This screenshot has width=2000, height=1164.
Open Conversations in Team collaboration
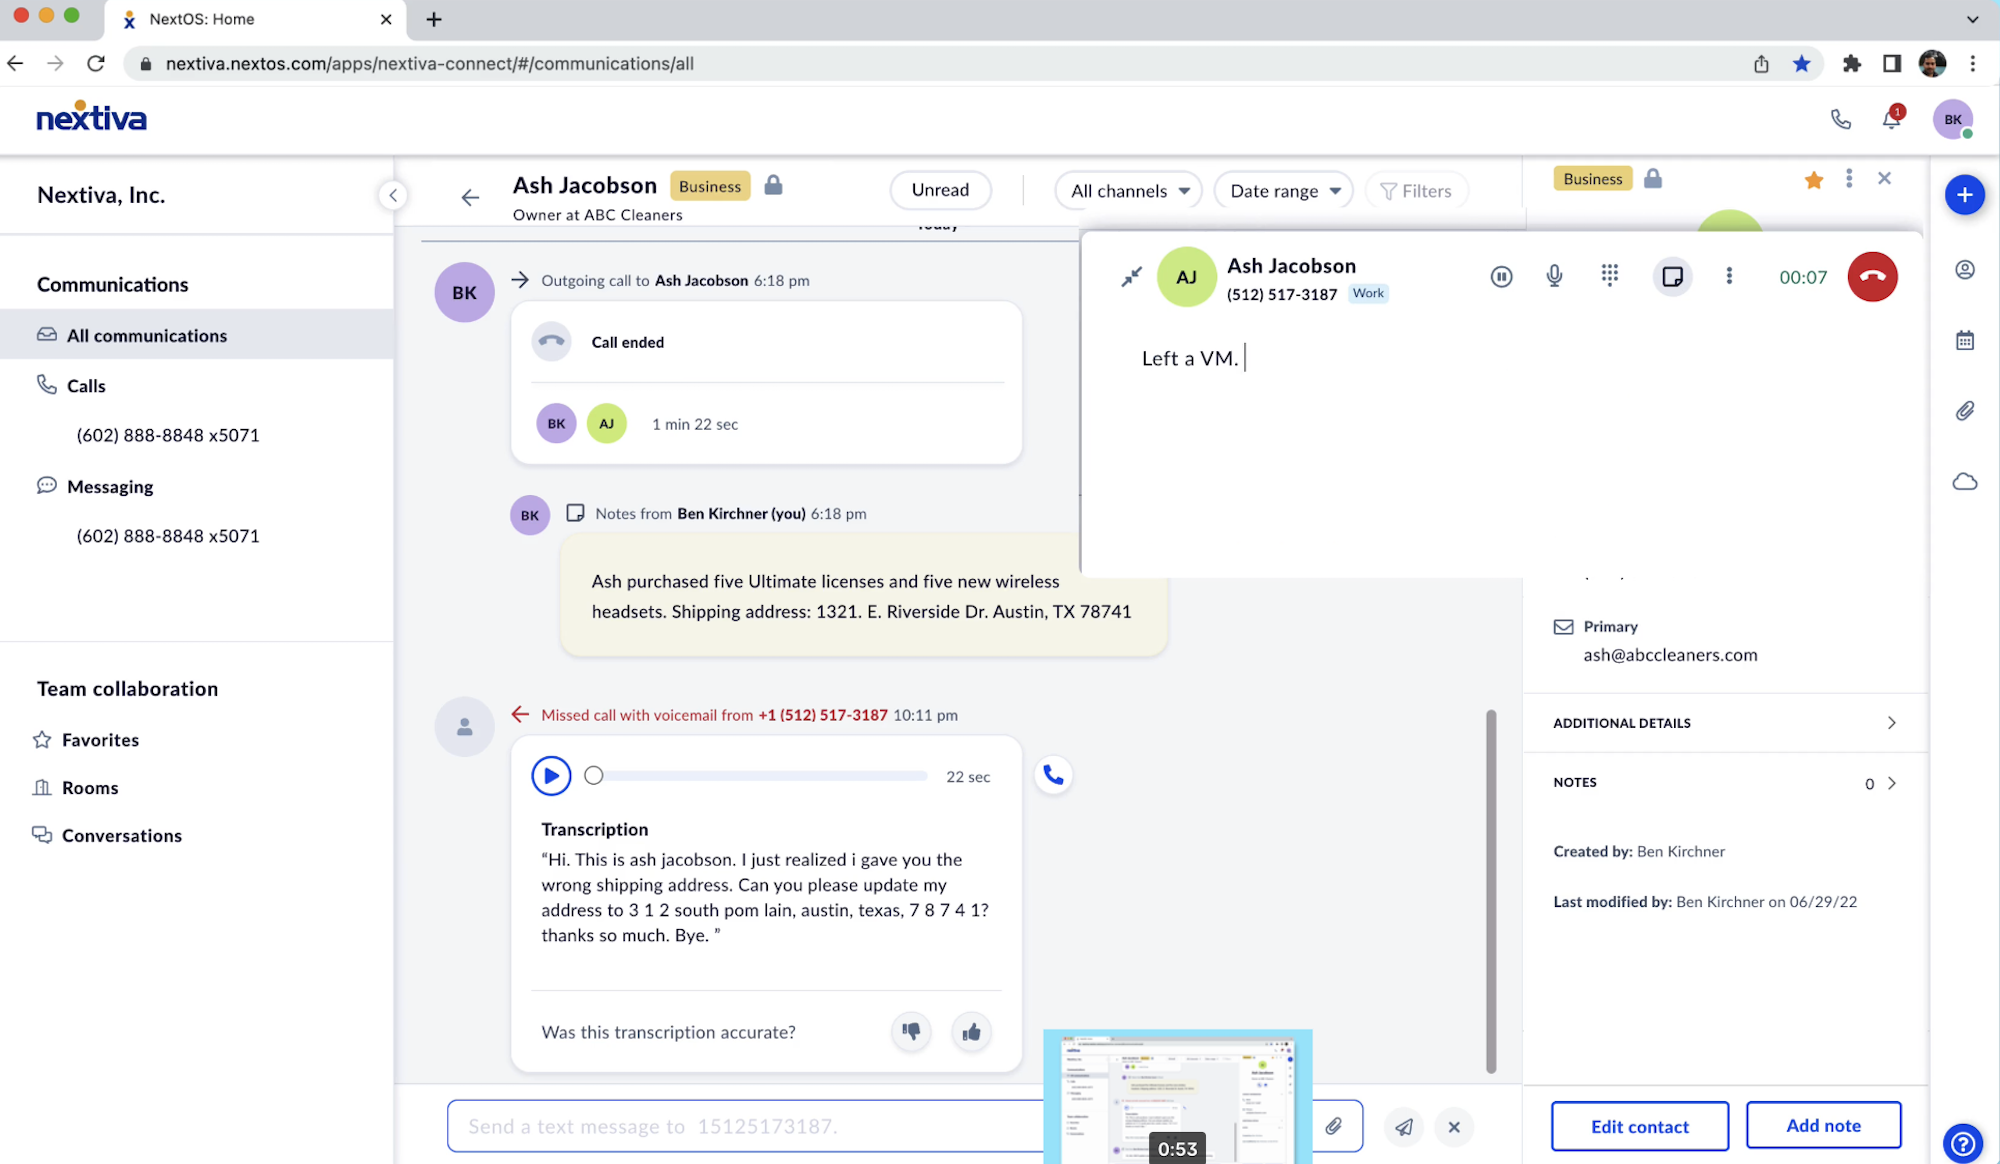click(121, 835)
